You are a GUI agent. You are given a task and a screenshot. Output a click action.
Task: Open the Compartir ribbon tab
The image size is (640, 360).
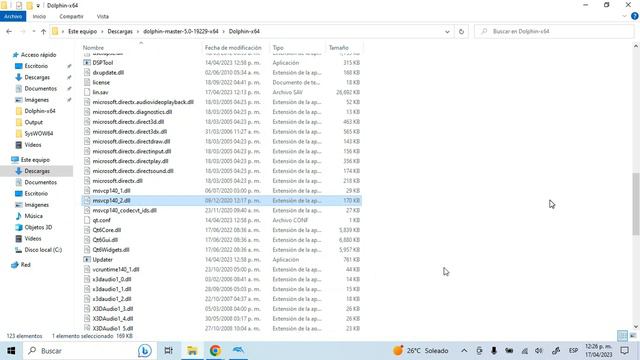click(x=71, y=16)
